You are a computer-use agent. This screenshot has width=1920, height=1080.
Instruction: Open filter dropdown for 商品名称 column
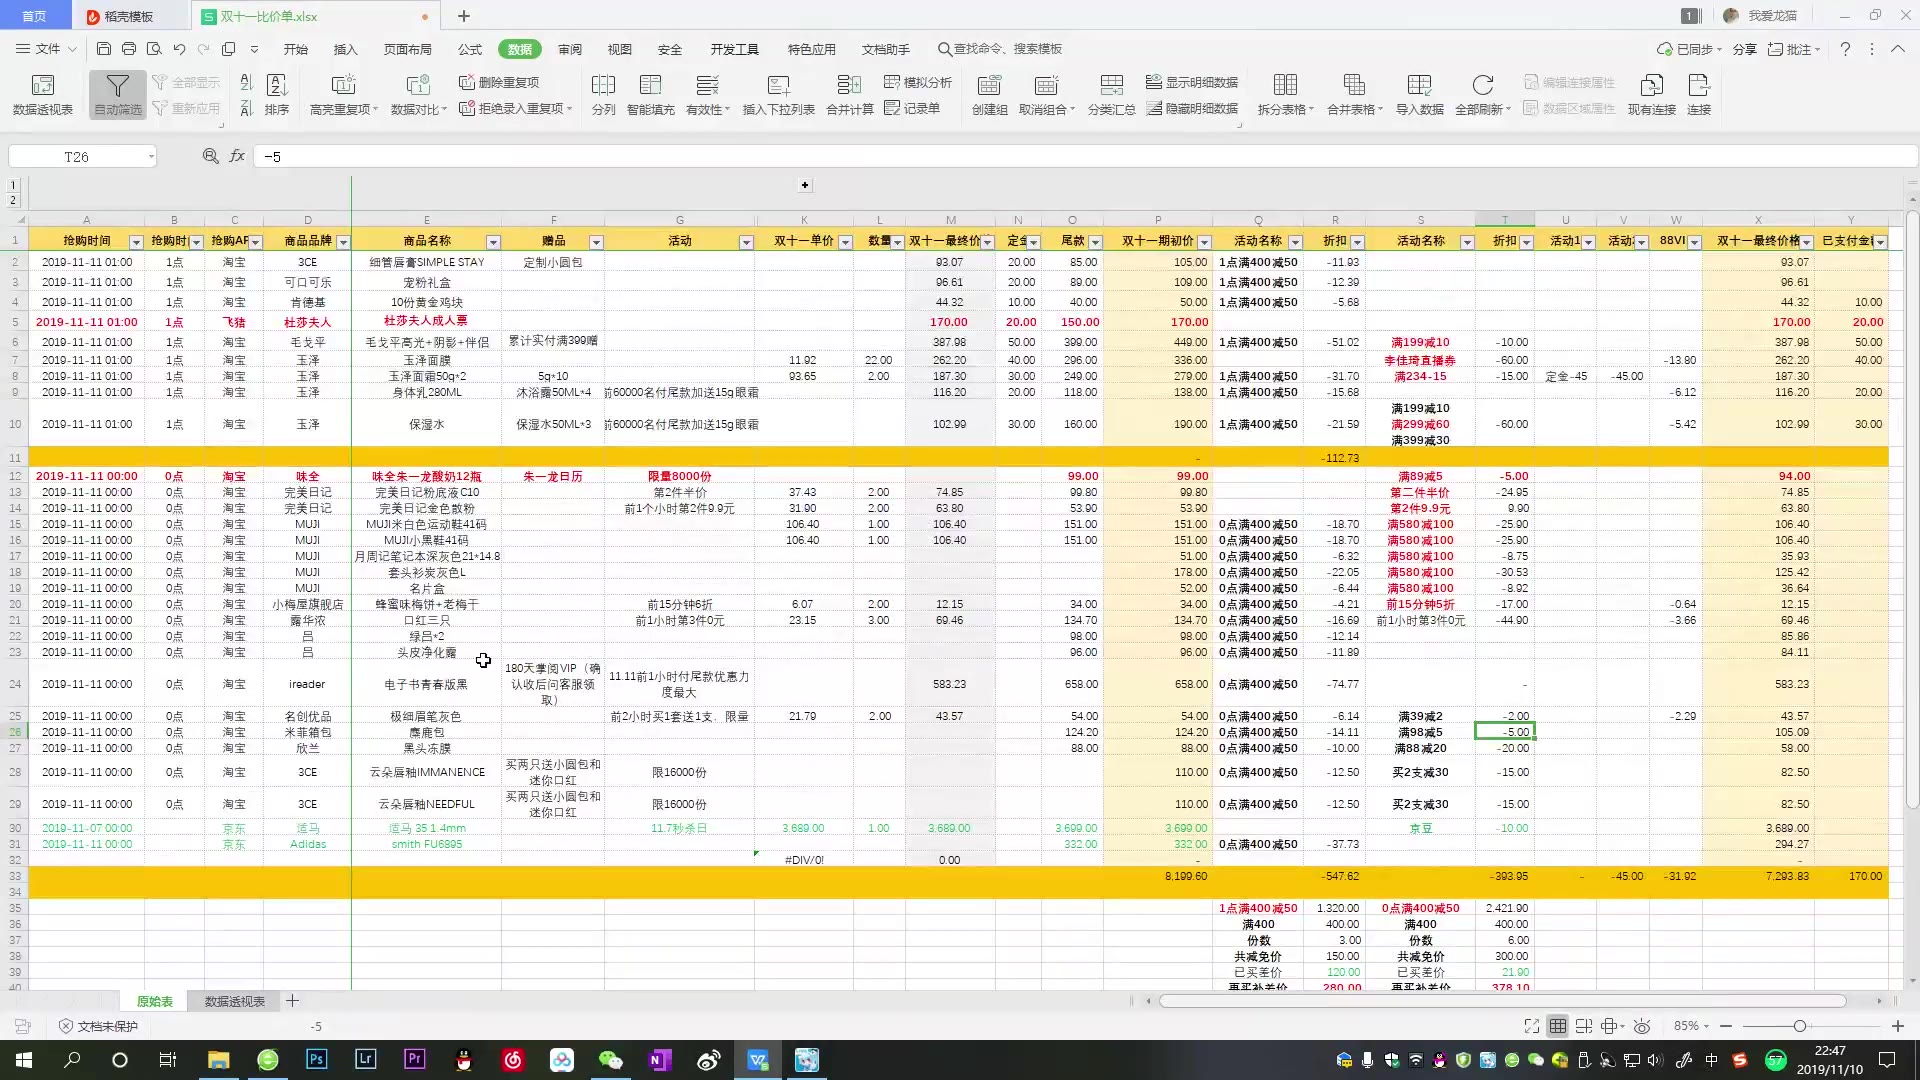[492, 242]
